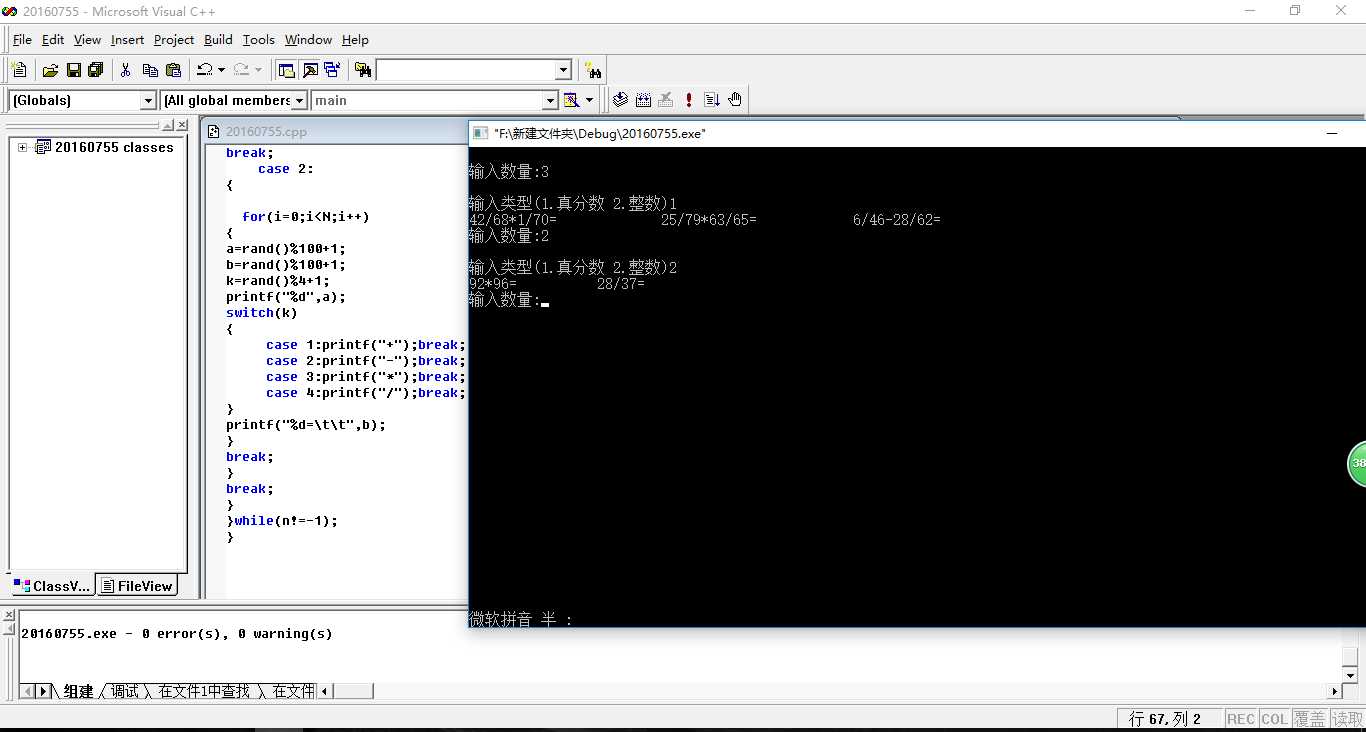
Task: Click the Save All icon
Action: [x=96, y=70]
